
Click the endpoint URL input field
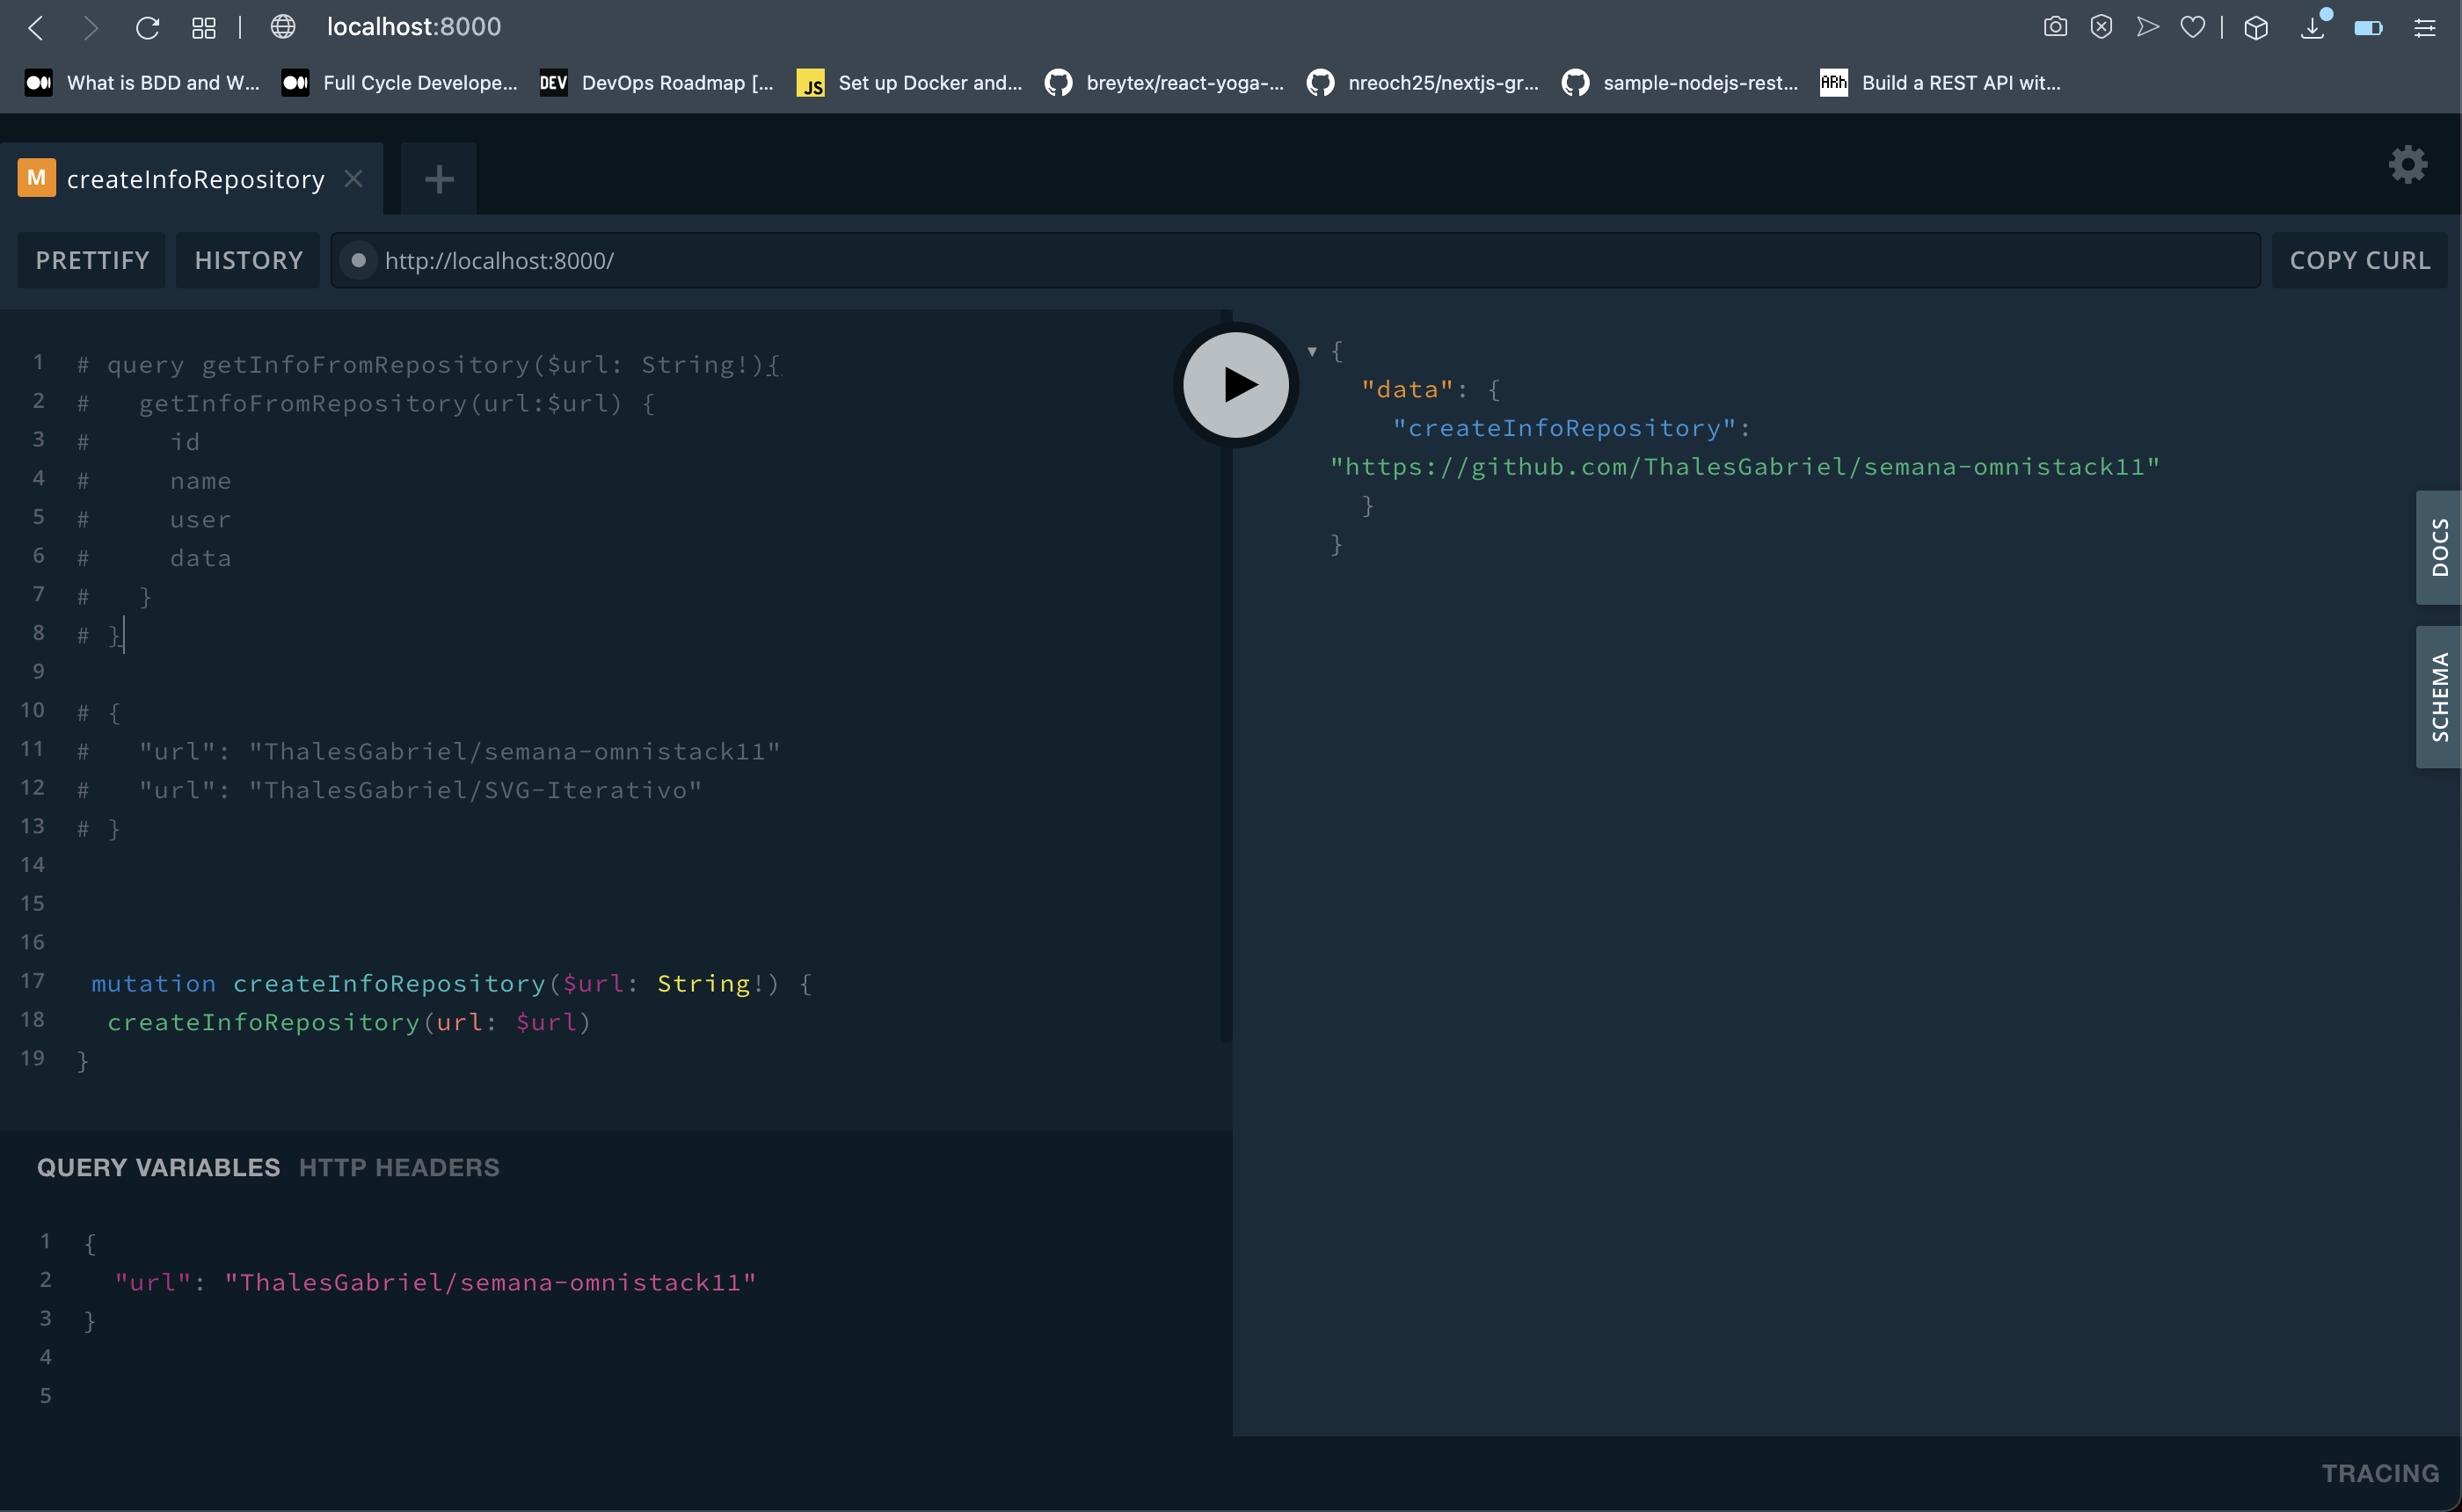coord(1300,260)
